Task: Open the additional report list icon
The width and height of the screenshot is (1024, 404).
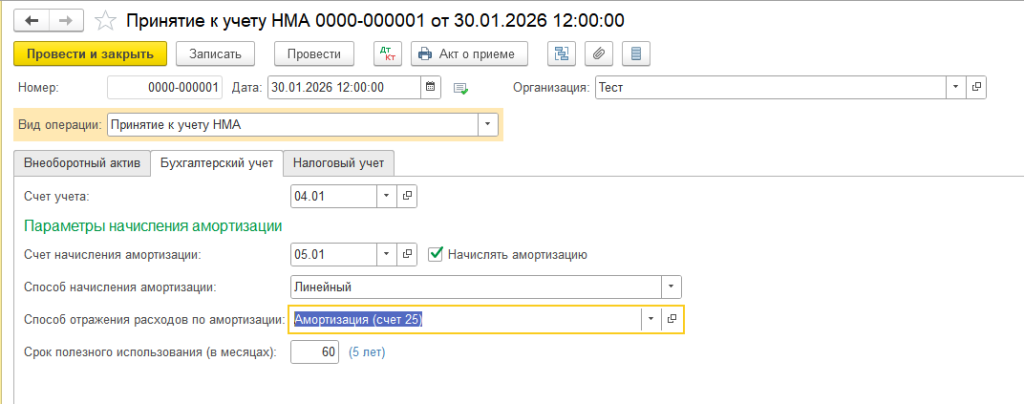Action: pyautogui.click(x=636, y=54)
